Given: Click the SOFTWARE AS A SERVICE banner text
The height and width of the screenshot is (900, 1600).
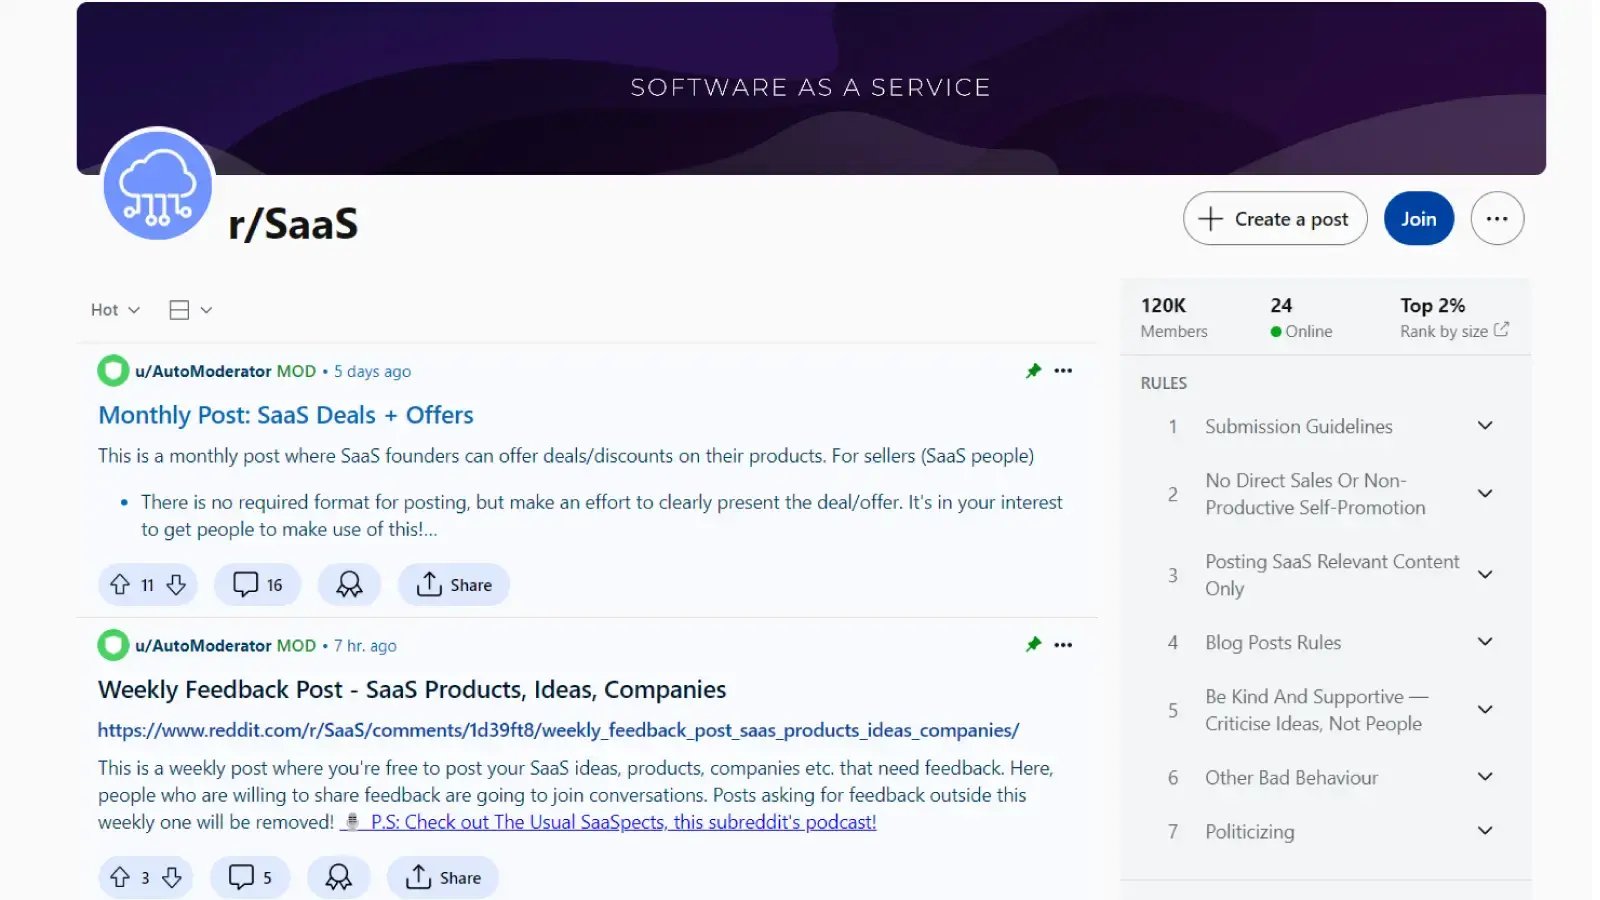Looking at the screenshot, I should point(811,88).
